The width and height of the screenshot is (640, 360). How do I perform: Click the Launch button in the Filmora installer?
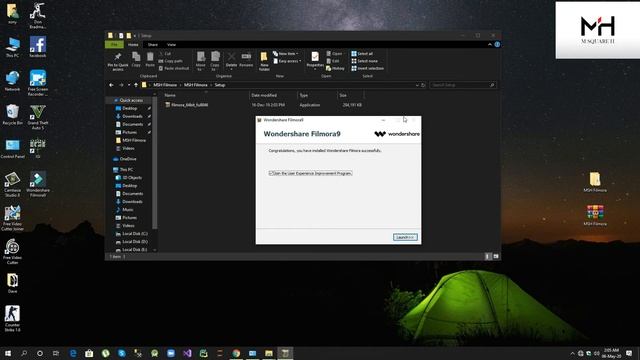(405, 237)
